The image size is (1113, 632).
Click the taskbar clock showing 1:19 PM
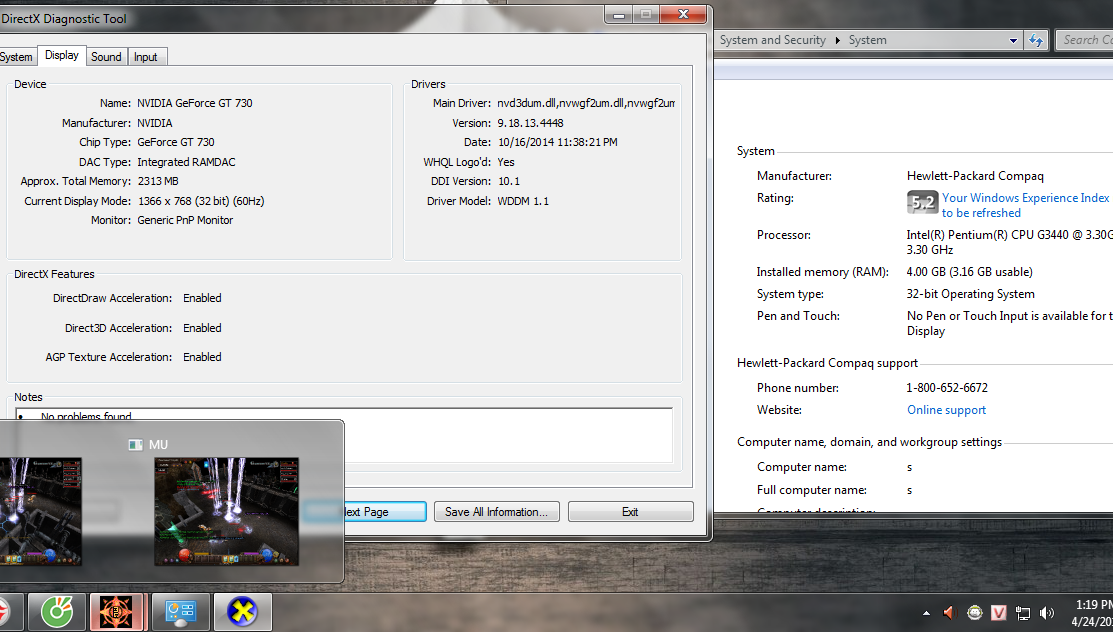tap(1092, 613)
